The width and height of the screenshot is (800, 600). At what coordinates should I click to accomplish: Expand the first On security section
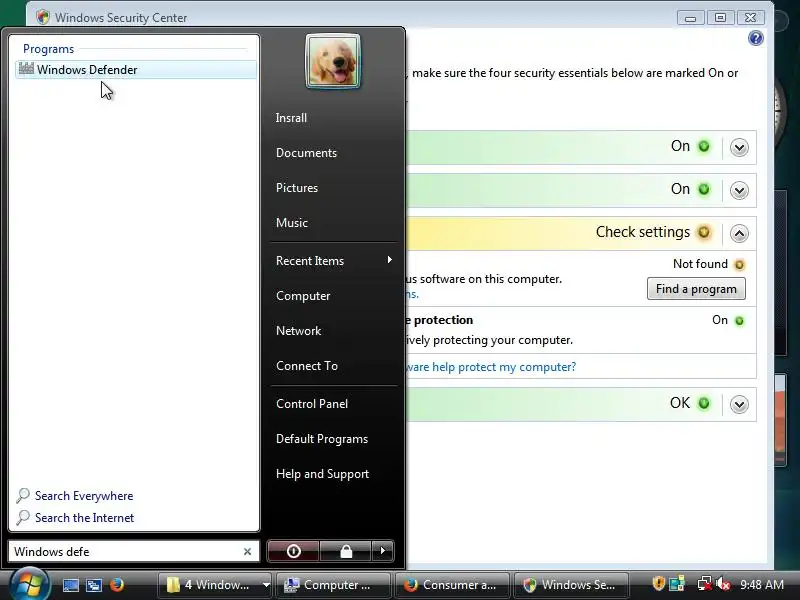[x=739, y=147]
